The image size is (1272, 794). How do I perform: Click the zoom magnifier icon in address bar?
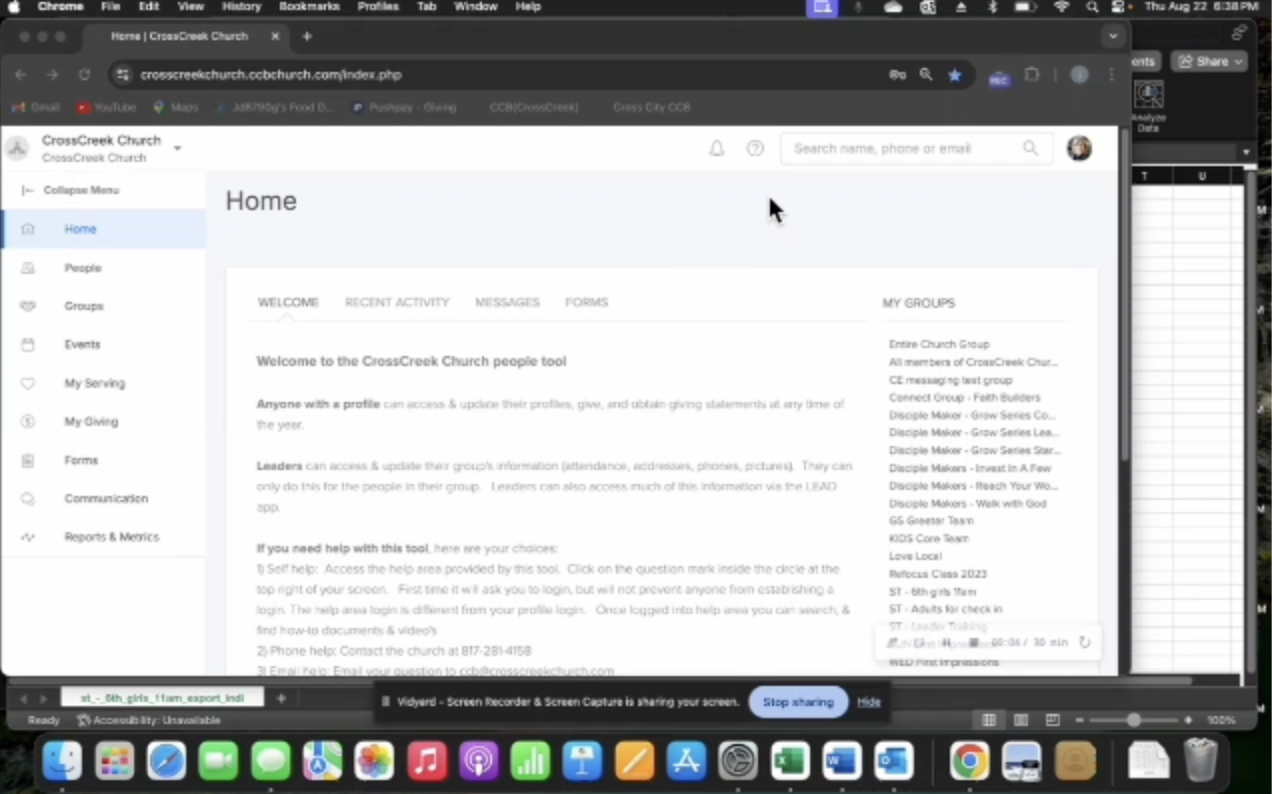click(x=926, y=74)
